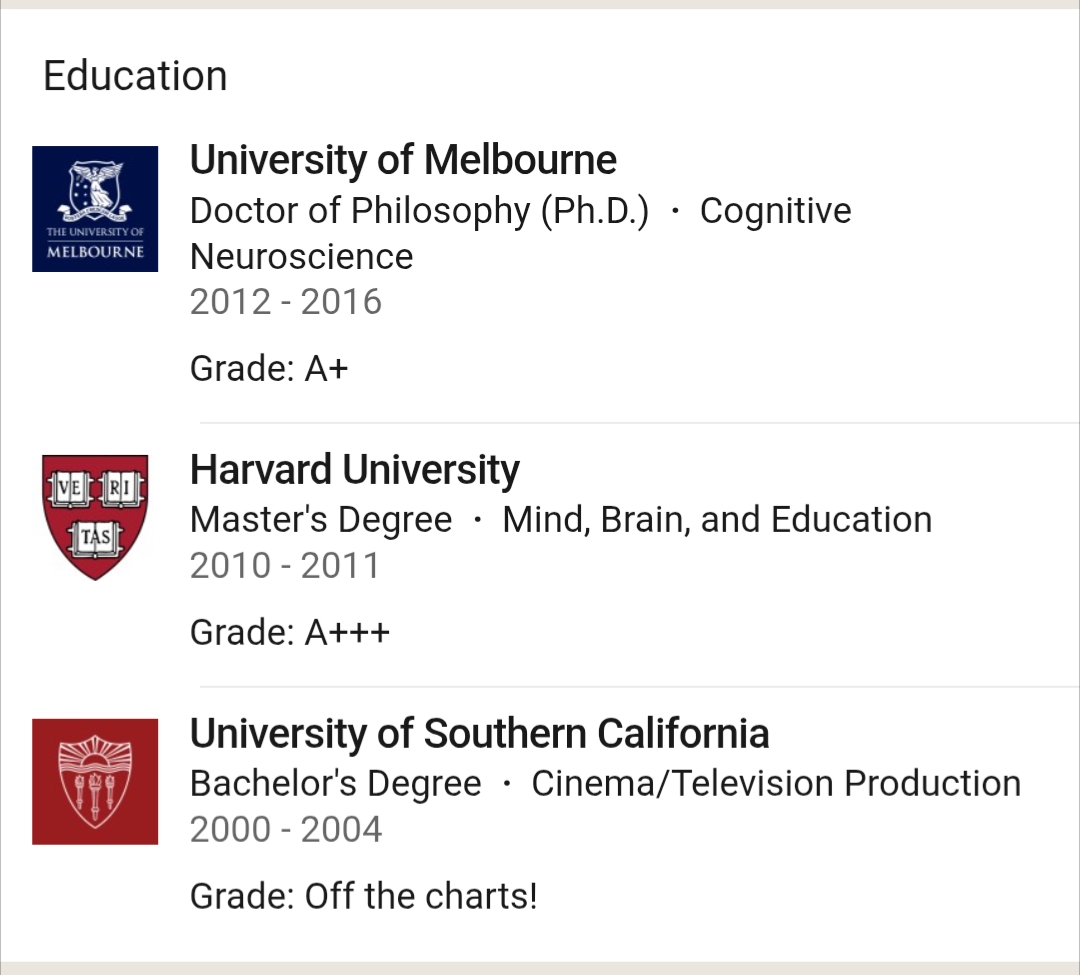1080x975 pixels.
Task: Select the 2000 - 2004 date range
Action: tap(286, 830)
